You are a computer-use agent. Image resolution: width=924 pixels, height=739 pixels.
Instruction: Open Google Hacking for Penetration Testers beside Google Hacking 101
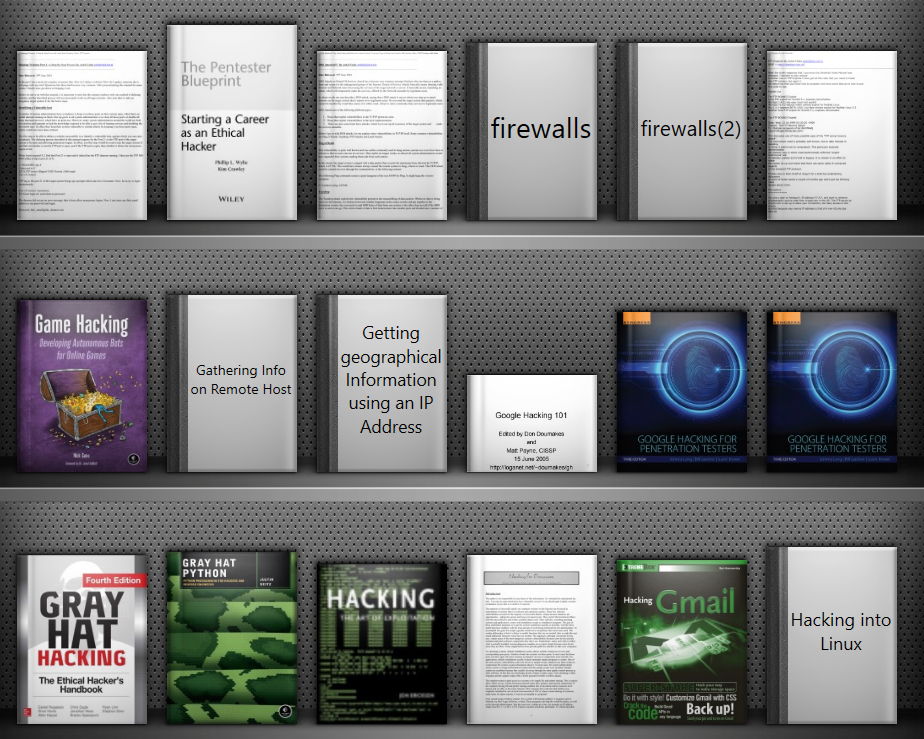(x=682, y=392)
